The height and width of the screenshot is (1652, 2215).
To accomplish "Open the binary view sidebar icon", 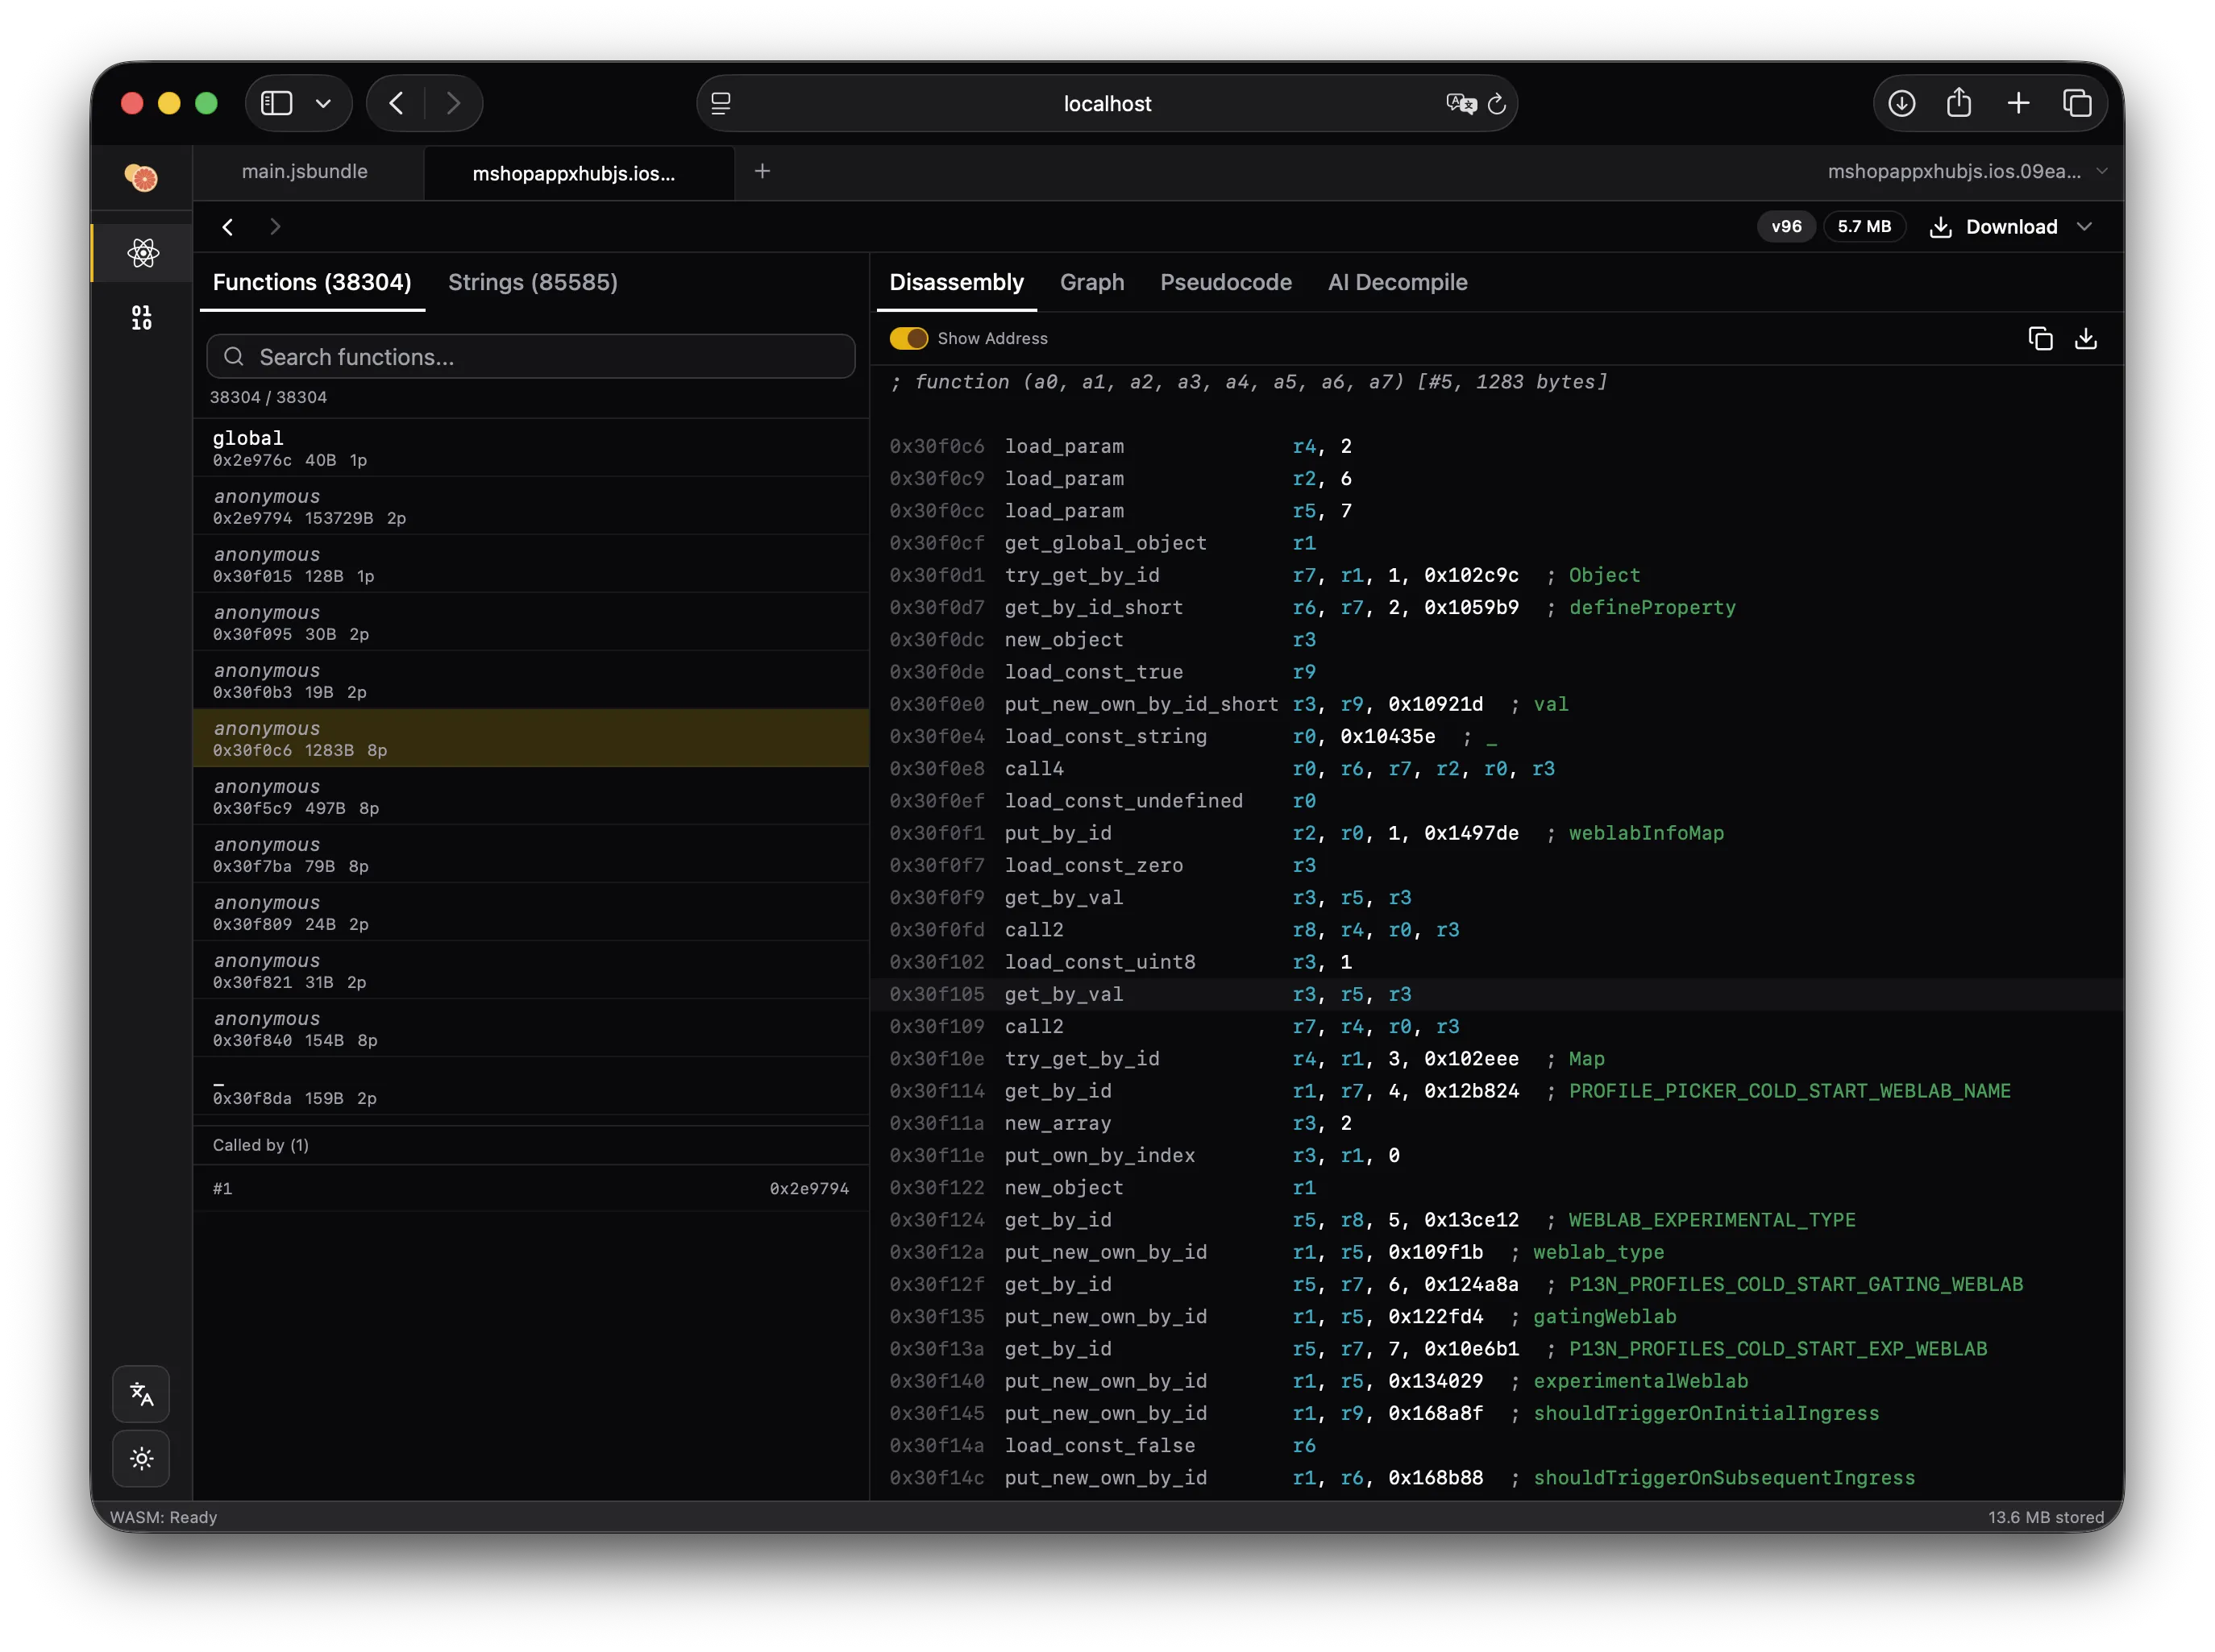I will click(142, 317).
